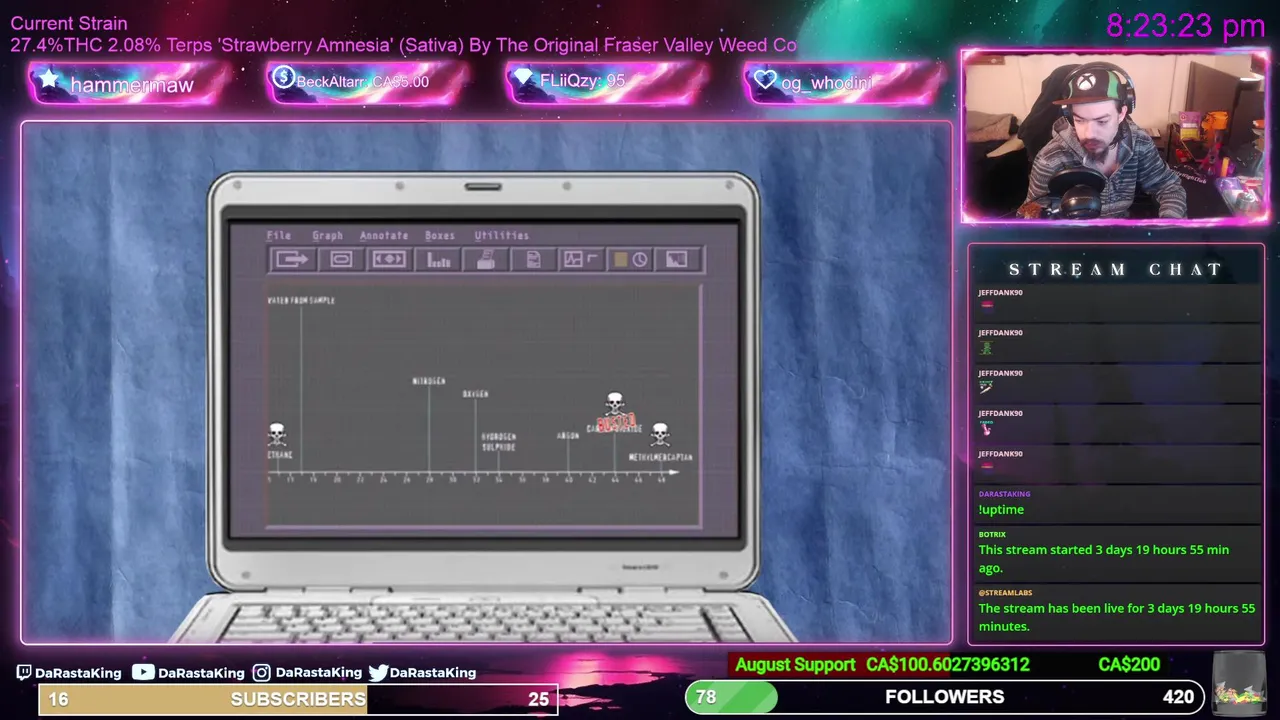The width and height of the screenshot is (1280, 720).
Task: Click the og_whodini latest follower label
Action: point(827,82)
